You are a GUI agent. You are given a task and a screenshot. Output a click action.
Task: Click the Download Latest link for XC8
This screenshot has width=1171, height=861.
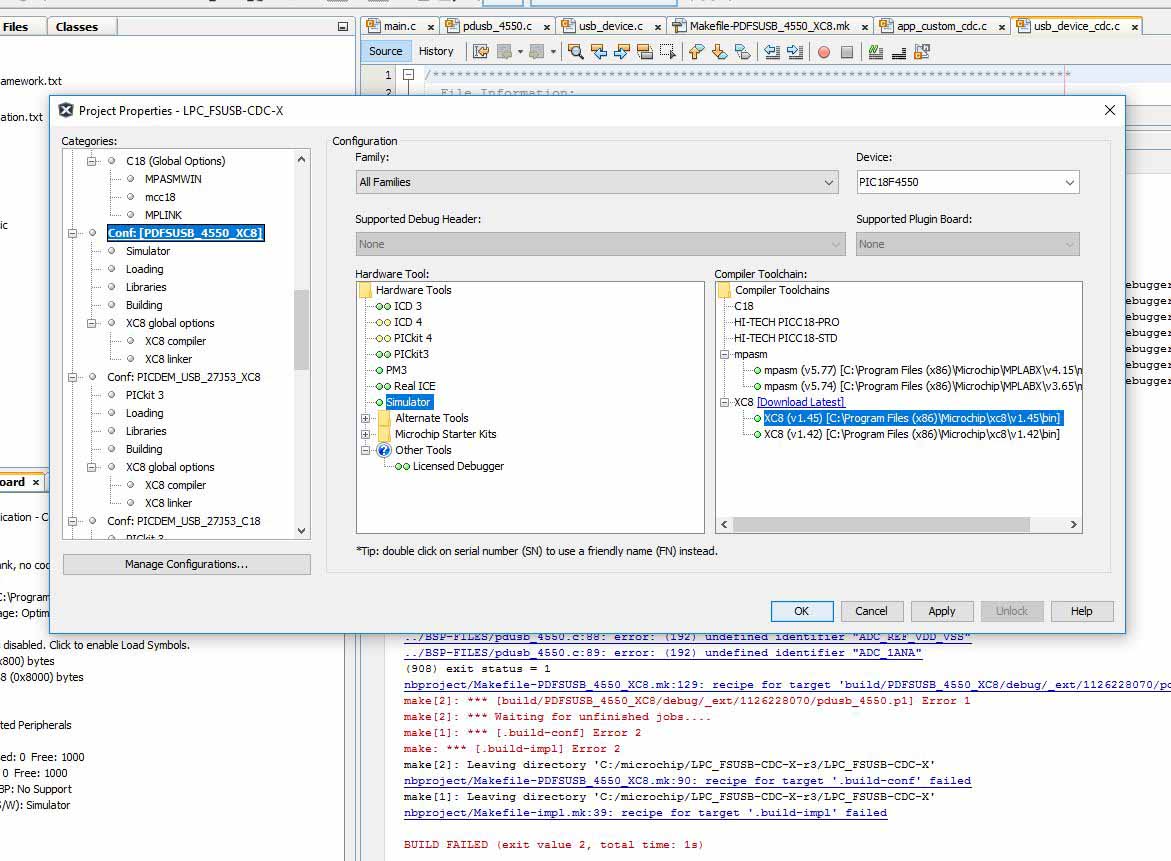coord(800,402)
